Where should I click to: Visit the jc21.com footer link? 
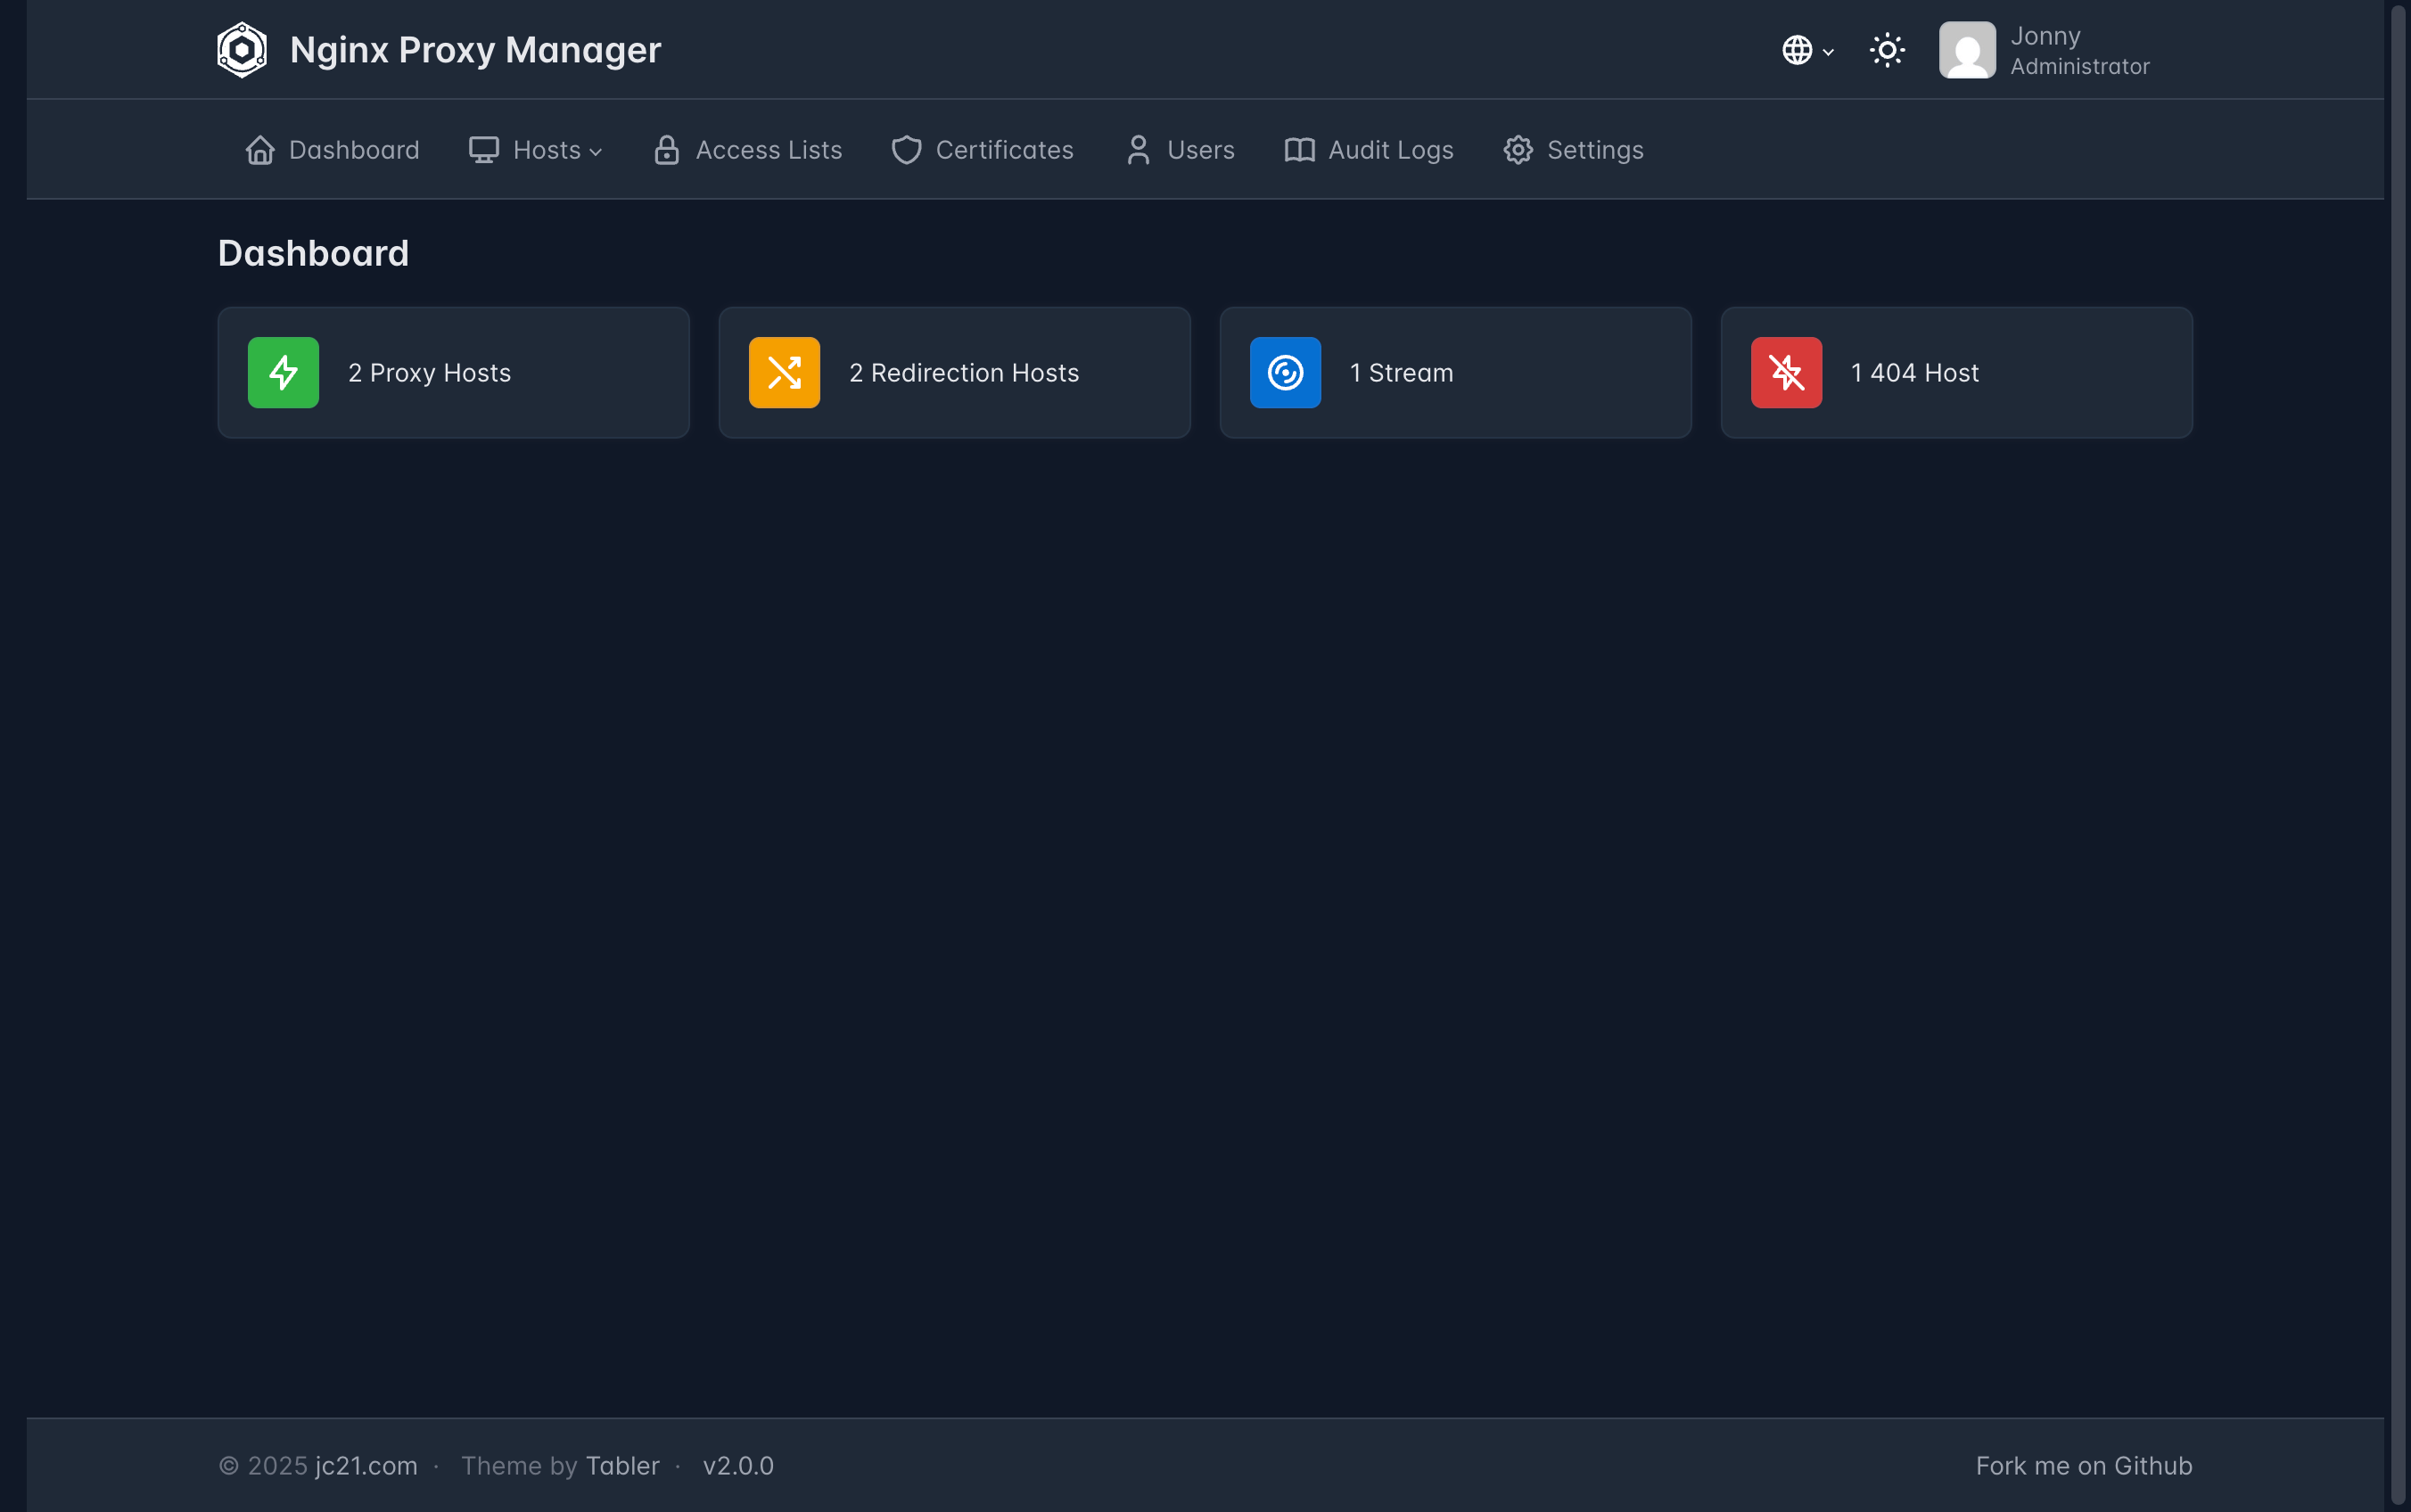tap(366, 1466)
